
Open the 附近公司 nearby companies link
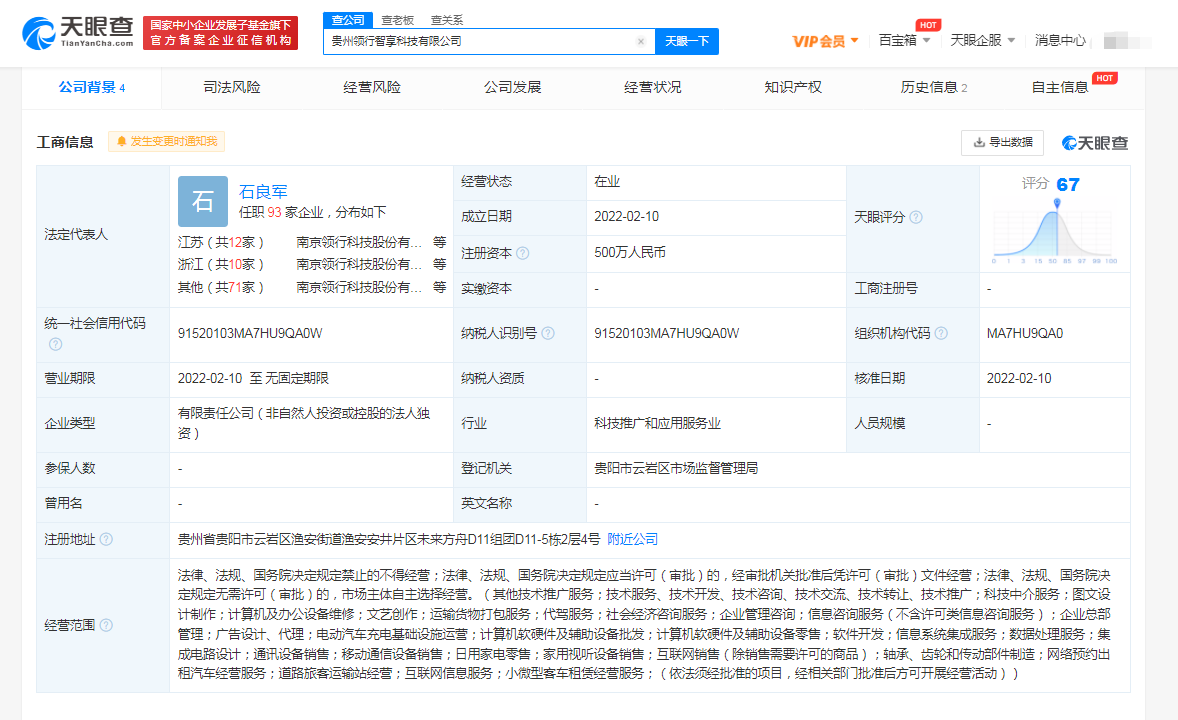tap(633, 539)
